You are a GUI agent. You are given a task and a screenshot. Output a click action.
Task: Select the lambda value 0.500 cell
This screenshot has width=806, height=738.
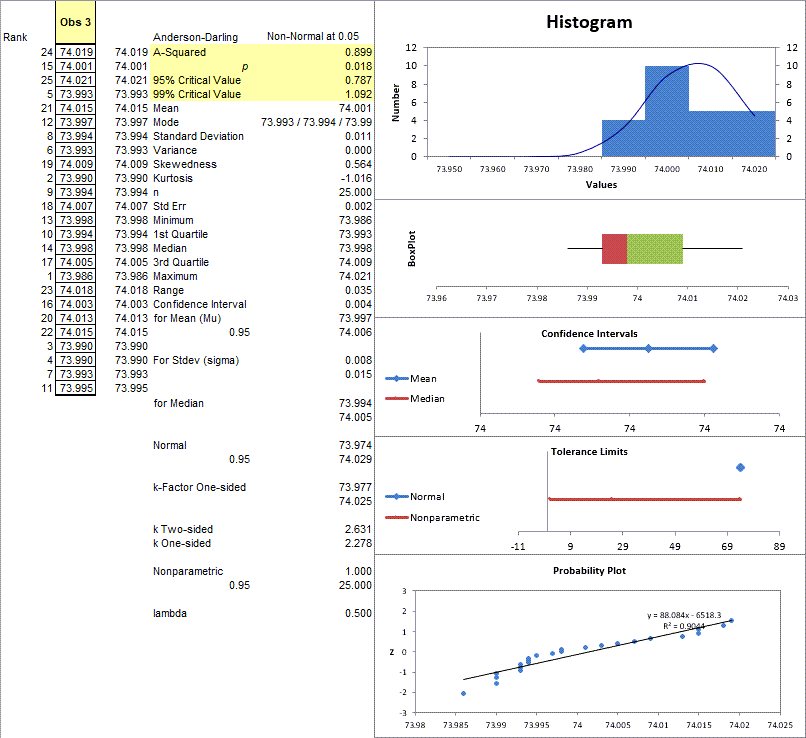point(357,613)
